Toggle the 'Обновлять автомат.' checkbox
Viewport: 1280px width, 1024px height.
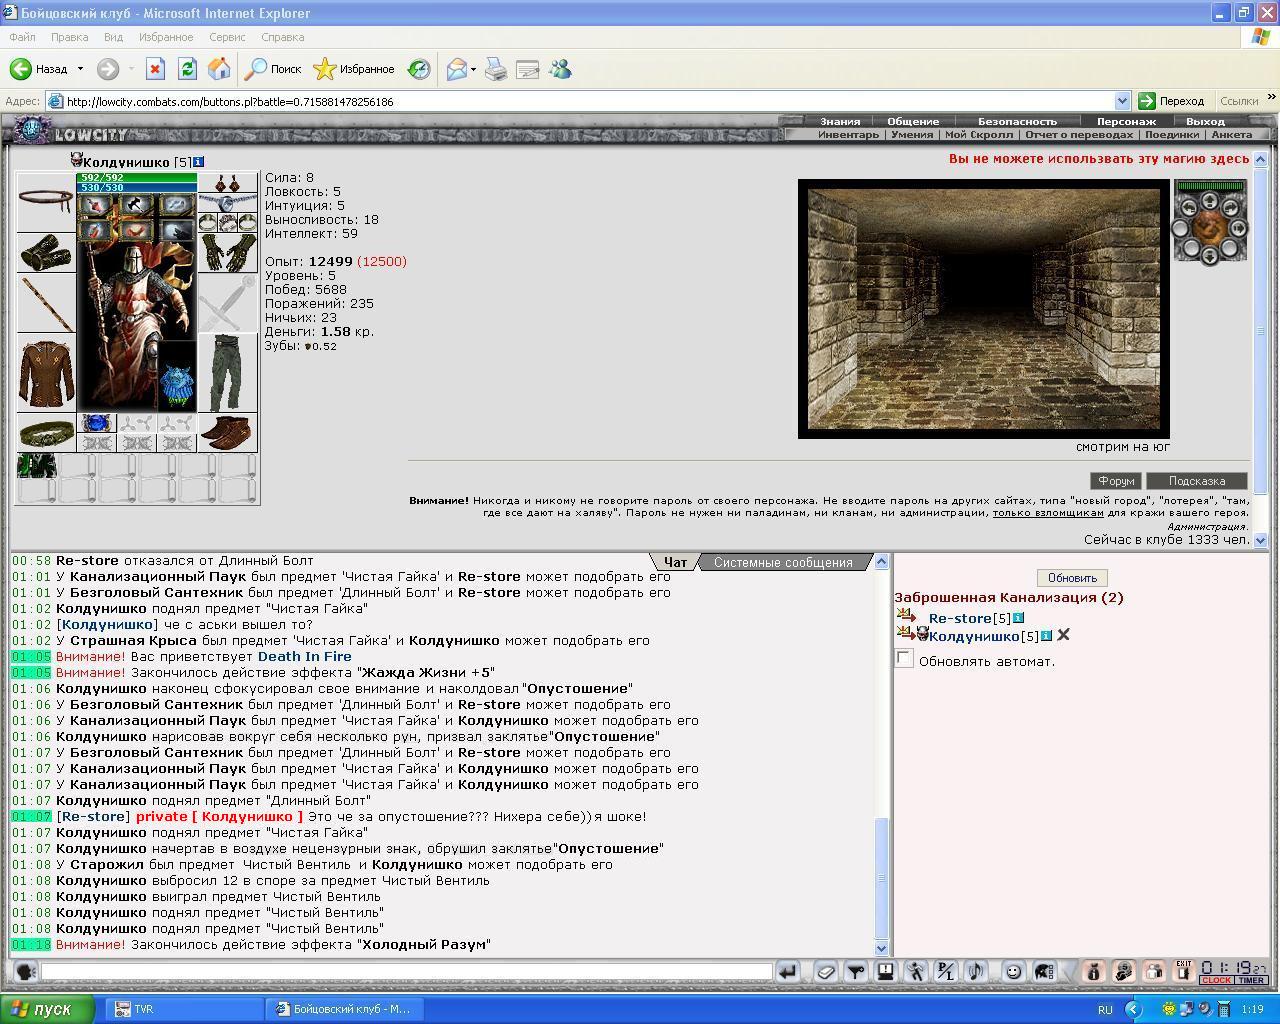click(x=904, y=658)
